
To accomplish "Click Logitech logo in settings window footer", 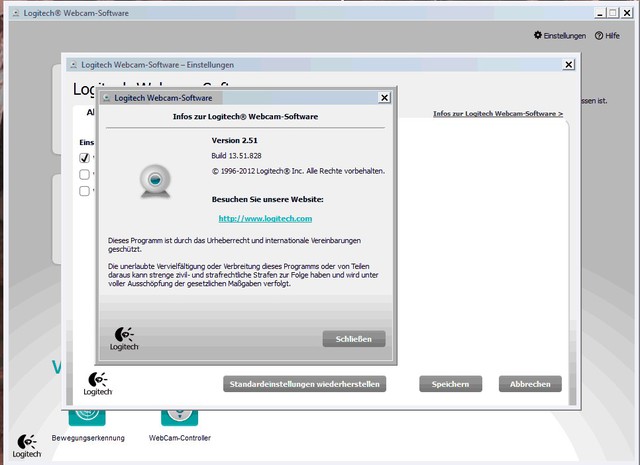I will [x=98, y=384].
